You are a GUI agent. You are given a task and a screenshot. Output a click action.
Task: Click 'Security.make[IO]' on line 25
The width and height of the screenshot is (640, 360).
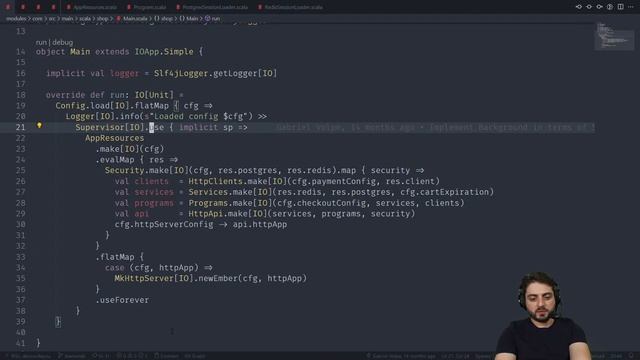pyautogui.click(x=147, y=171)
